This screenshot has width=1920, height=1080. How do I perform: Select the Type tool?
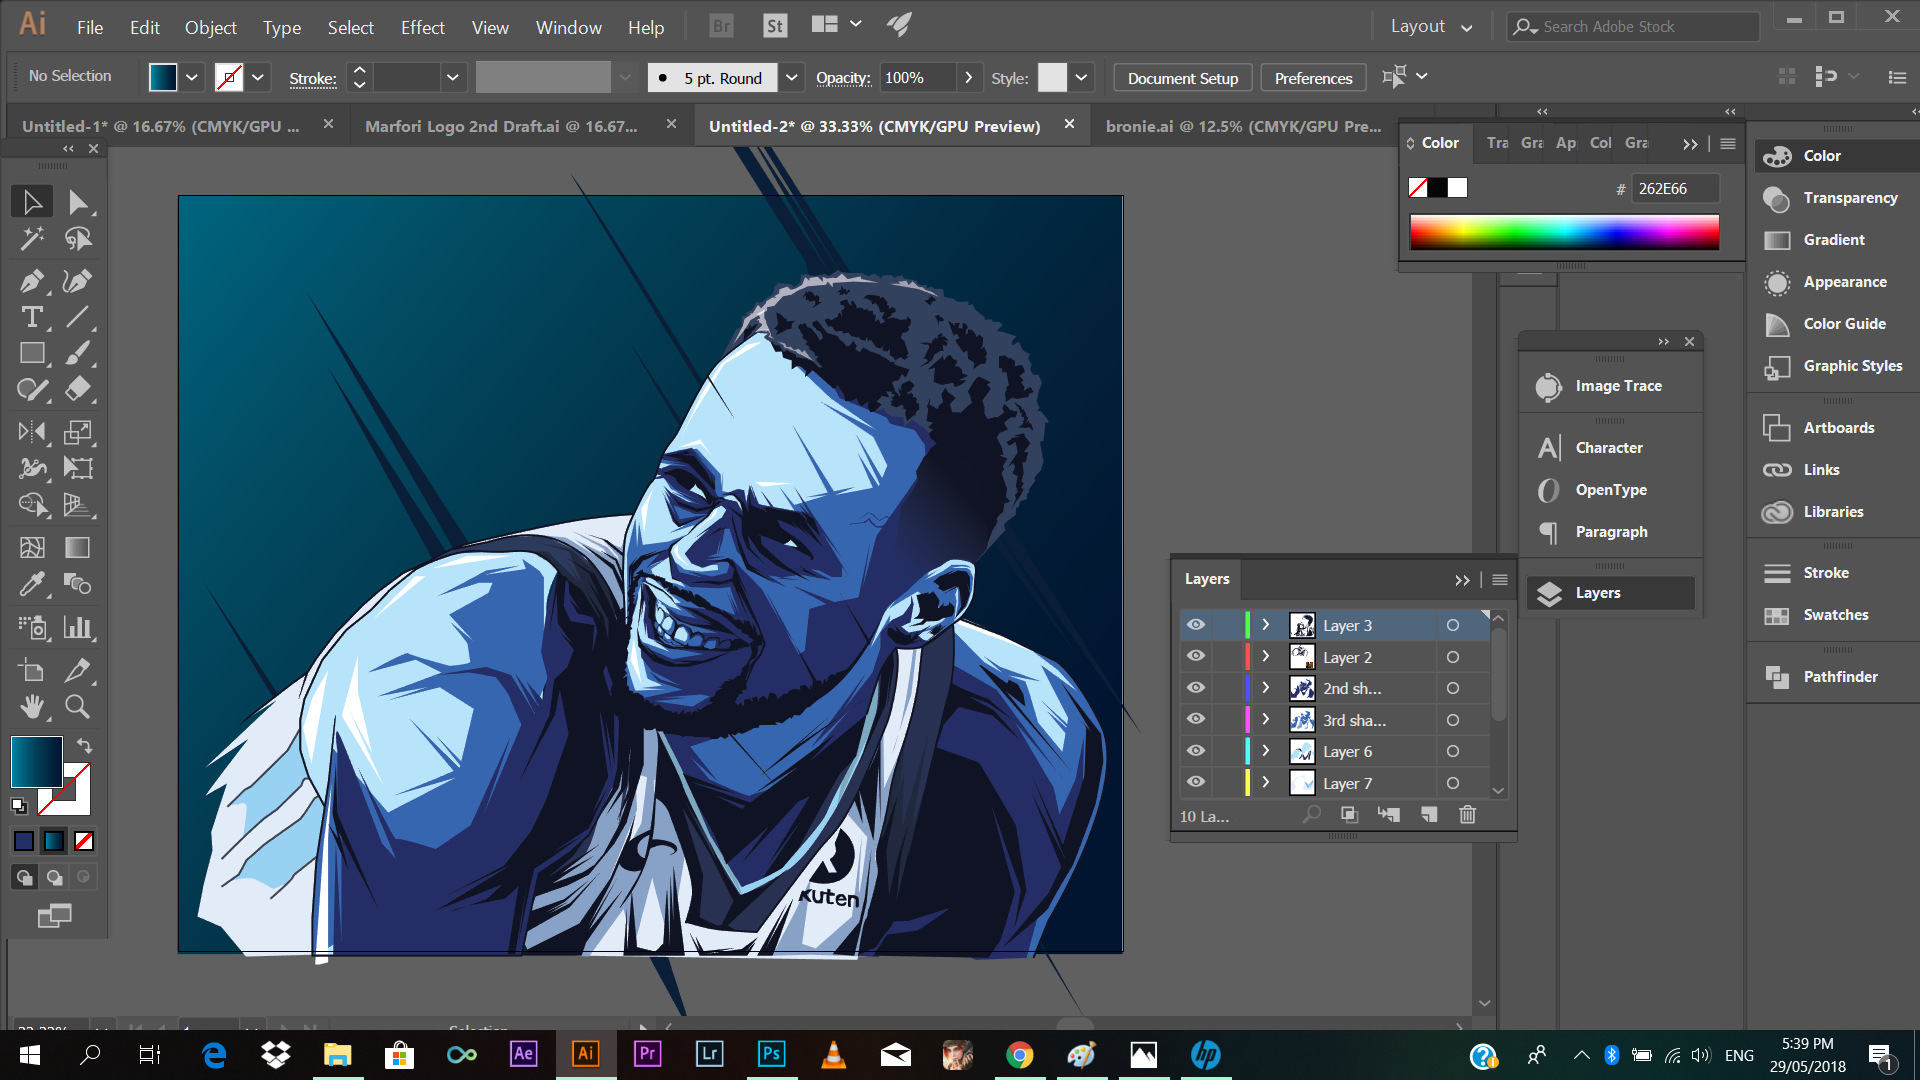tap(32, 317)
